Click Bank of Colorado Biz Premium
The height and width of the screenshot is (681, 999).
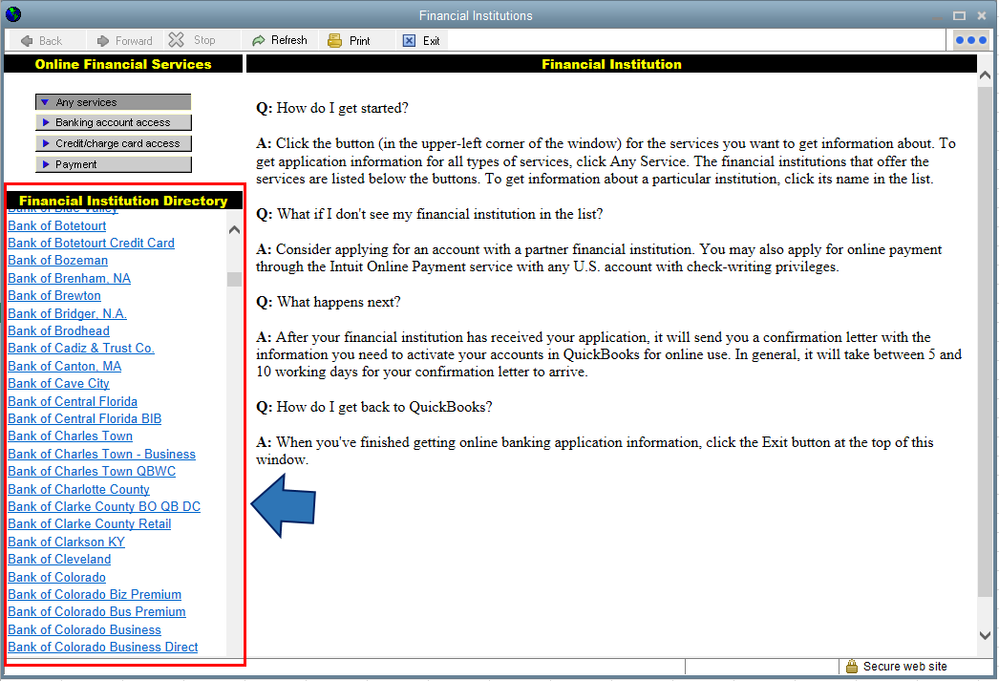tap(94, 594)
